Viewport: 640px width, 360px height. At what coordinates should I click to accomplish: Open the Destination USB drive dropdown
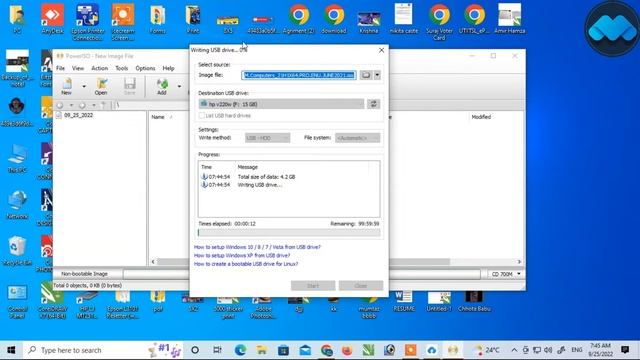tap(281, 104)
